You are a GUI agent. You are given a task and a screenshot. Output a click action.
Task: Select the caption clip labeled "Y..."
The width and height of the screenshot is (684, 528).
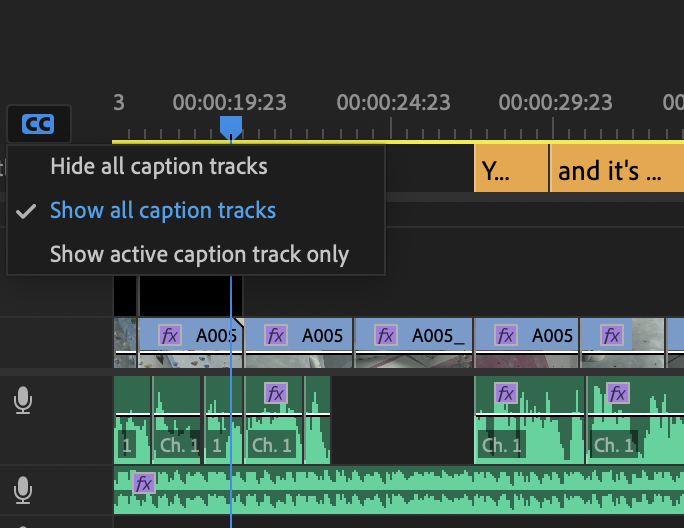(x=510, y=170)
